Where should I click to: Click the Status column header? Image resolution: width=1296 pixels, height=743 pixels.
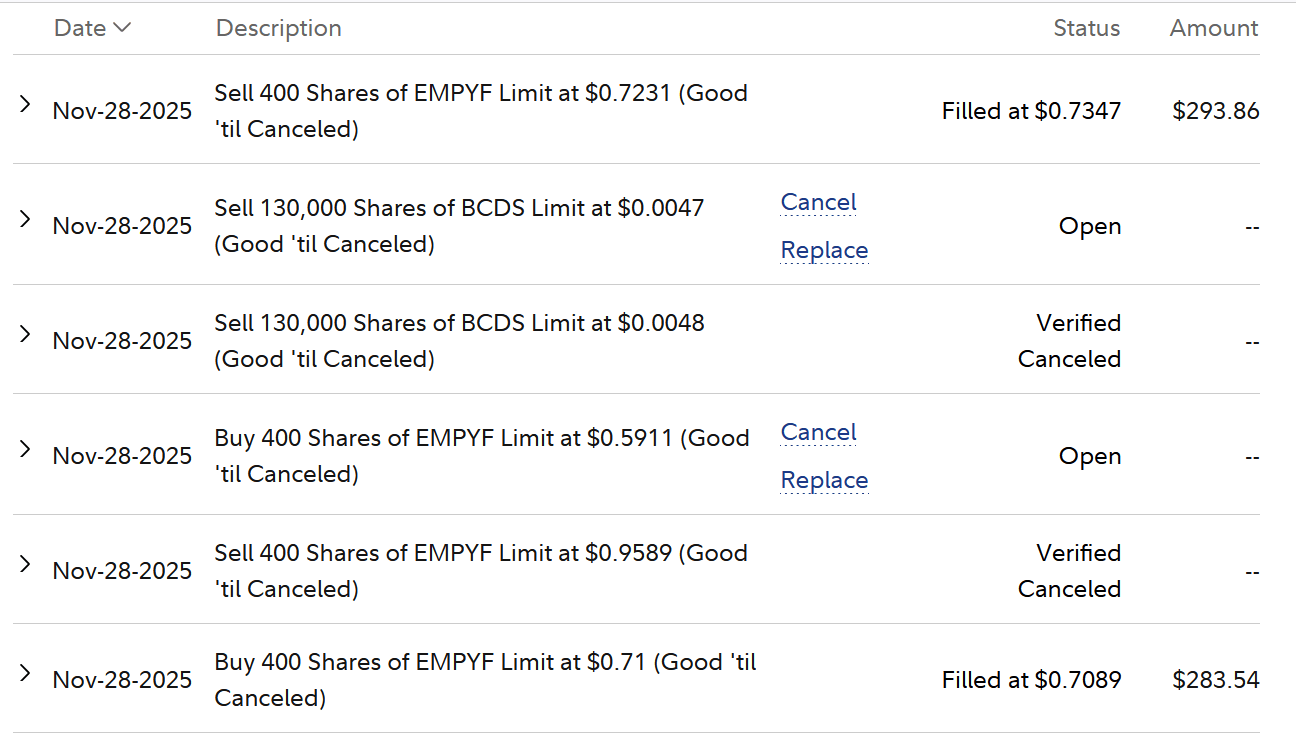[1086, 28]
